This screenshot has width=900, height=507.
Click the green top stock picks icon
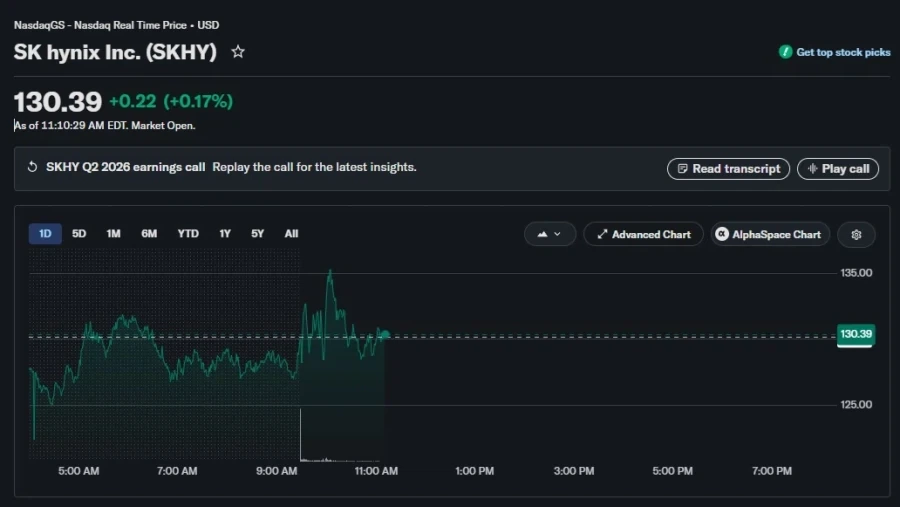click(x=785, y=52)
